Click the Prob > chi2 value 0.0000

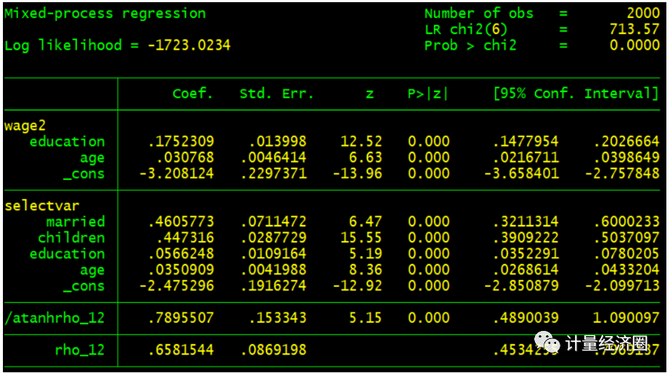point(635,45)
